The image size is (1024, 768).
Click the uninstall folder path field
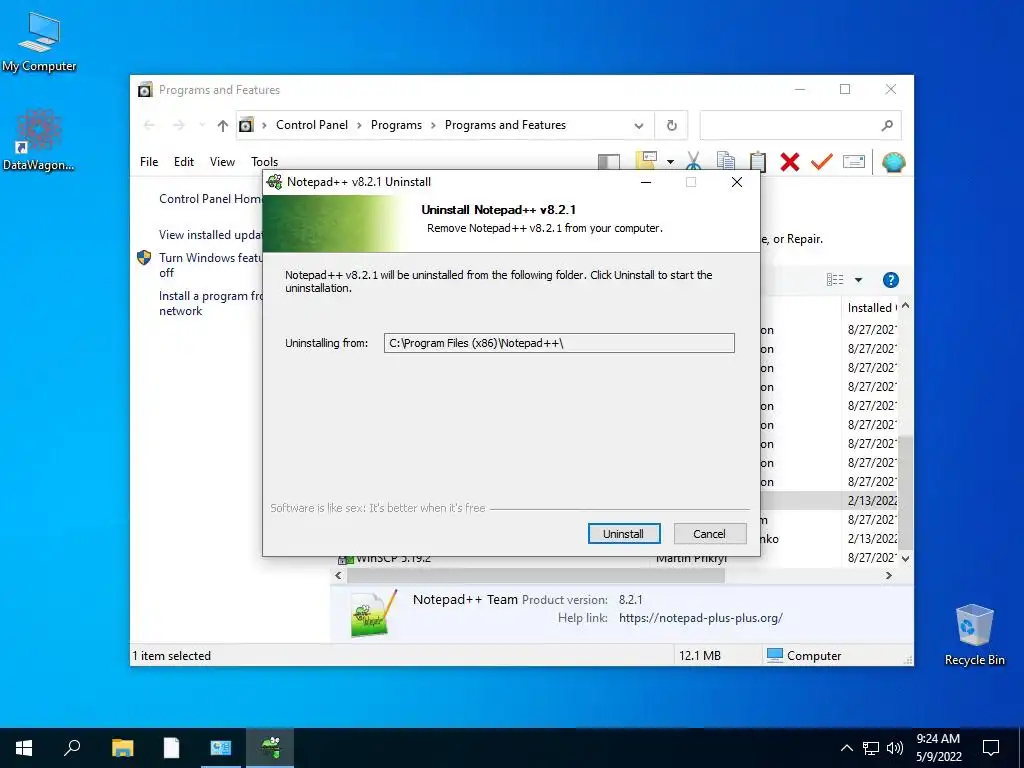(x=559, y=343)
